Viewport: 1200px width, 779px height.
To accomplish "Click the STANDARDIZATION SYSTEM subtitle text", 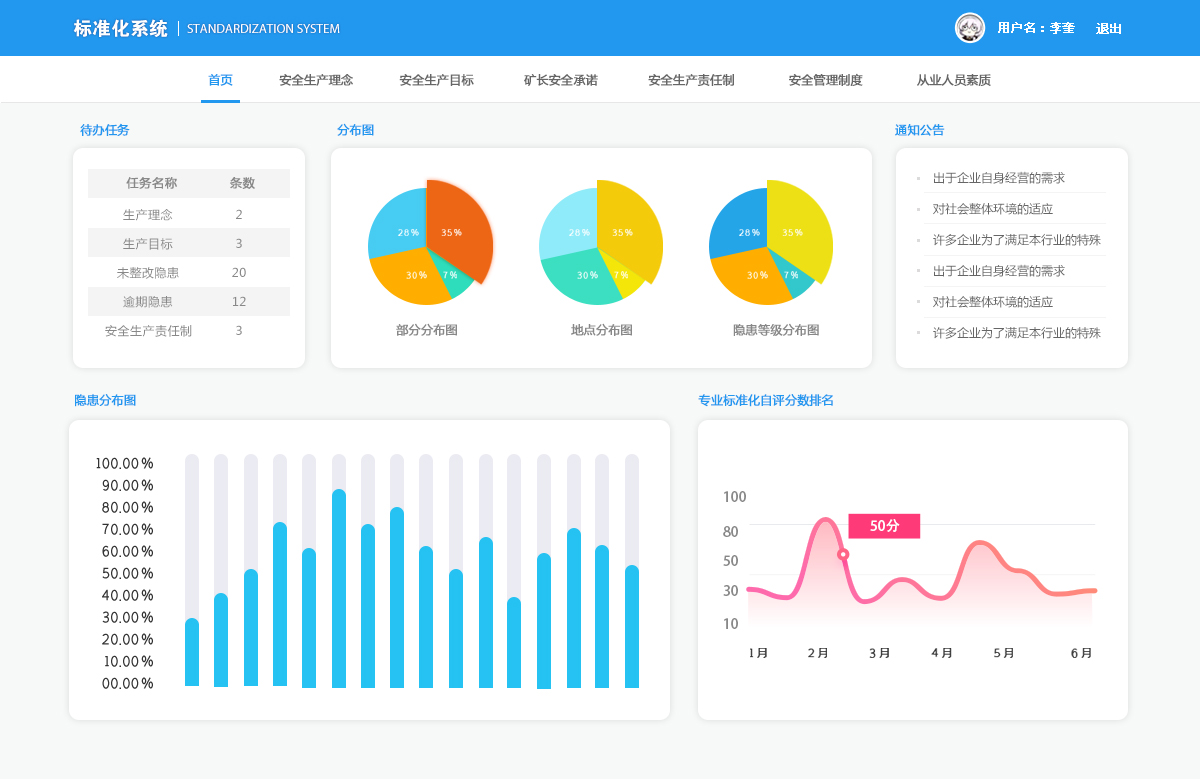I will pos(263,29).
